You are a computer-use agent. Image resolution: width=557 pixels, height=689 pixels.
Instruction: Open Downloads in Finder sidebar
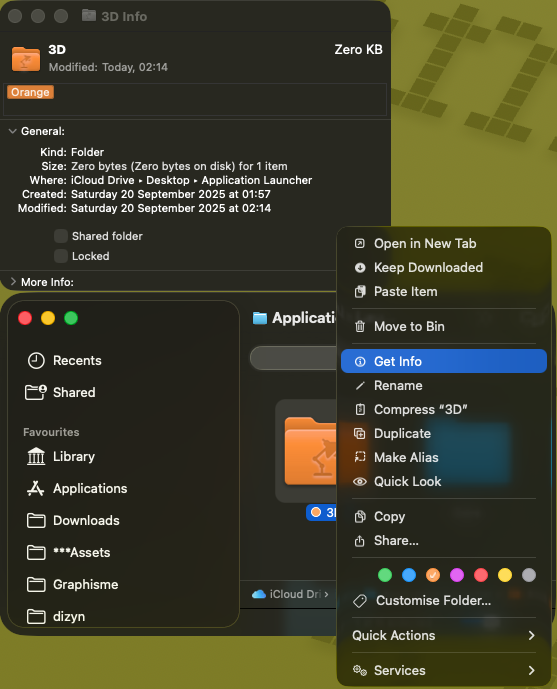123,521
